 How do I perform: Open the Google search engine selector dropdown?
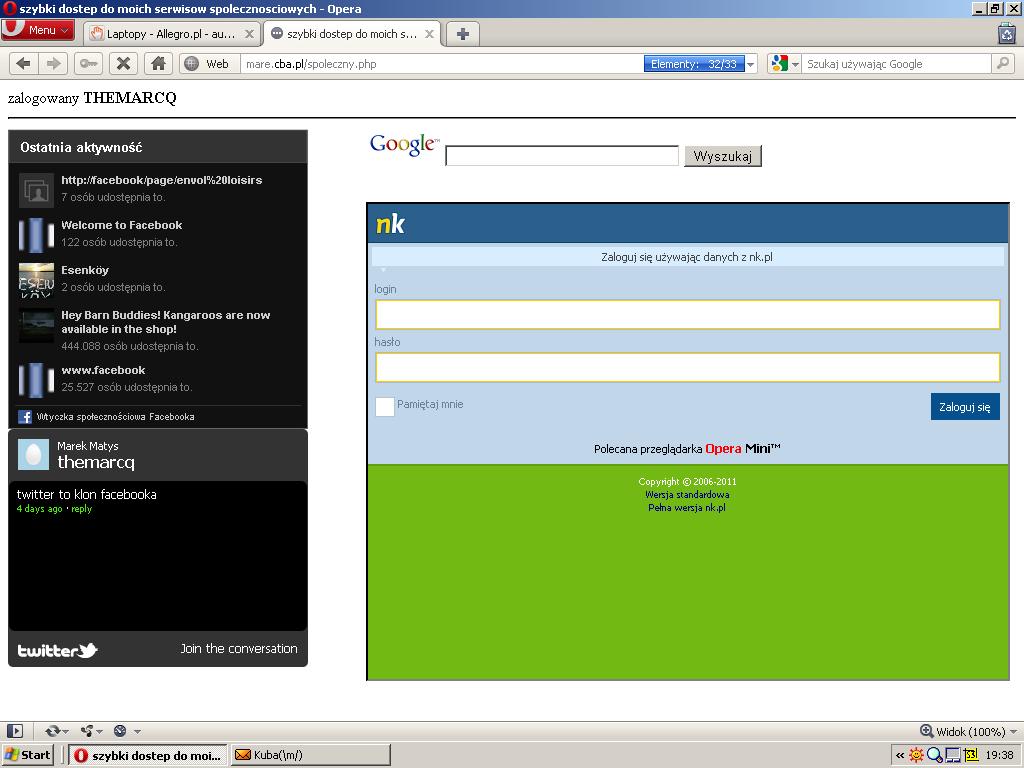click(x=784, y=64)
